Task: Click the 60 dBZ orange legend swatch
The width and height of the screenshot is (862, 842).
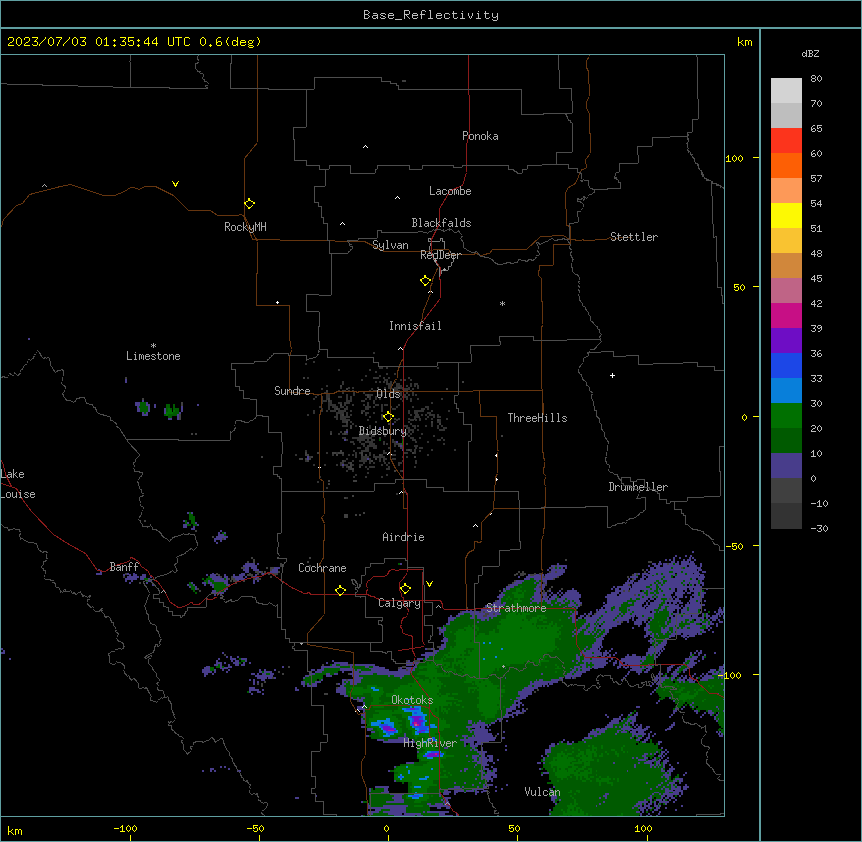Action: point(786,165)
